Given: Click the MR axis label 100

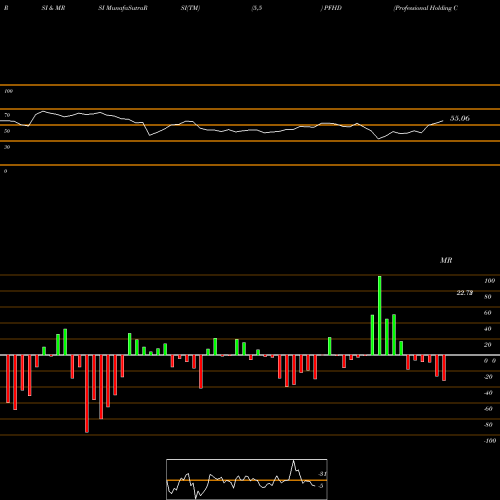Looking at the screenshot, I should (489, 281).
